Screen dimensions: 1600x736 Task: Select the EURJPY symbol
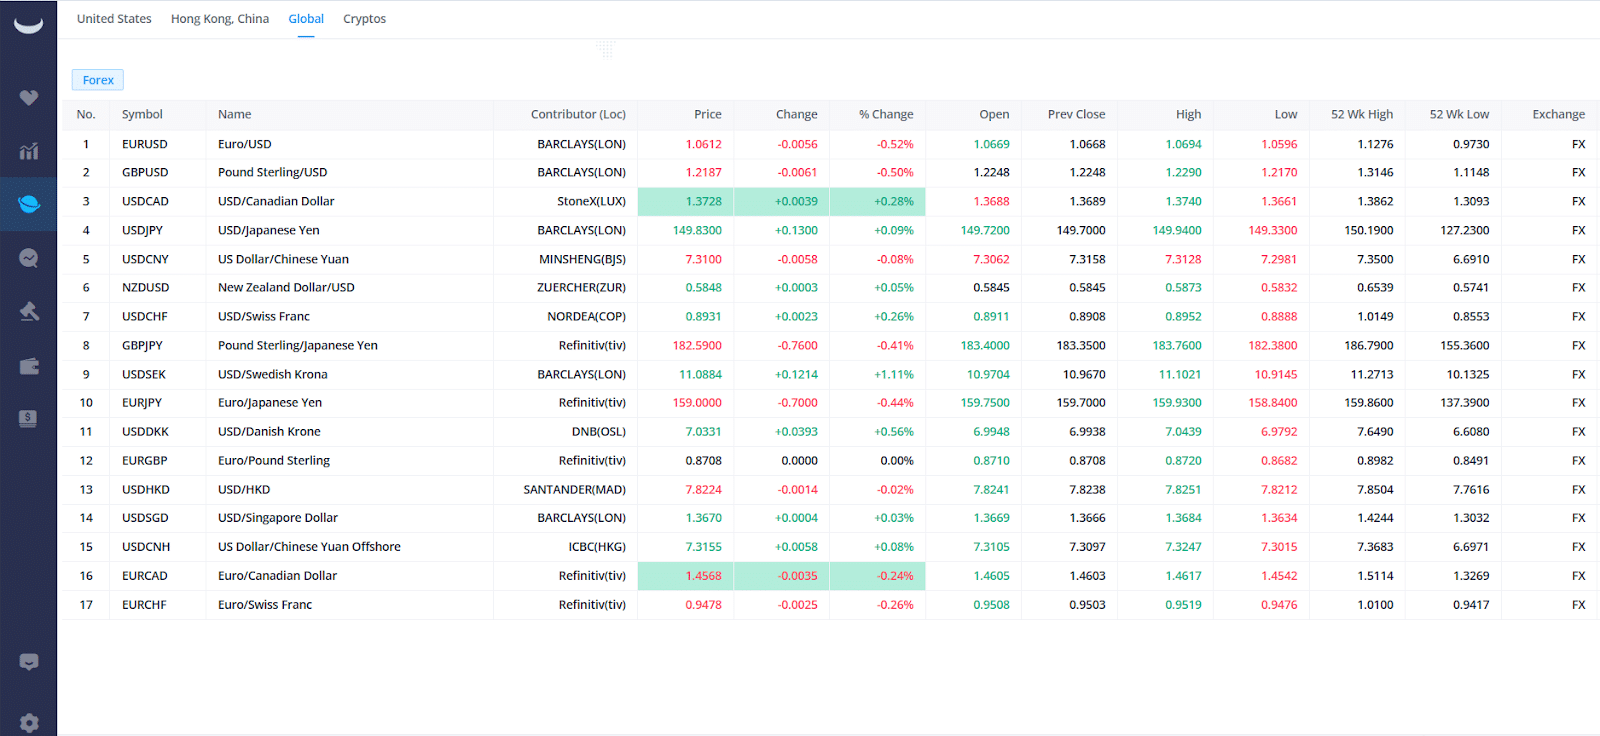(x=142, y=403)
